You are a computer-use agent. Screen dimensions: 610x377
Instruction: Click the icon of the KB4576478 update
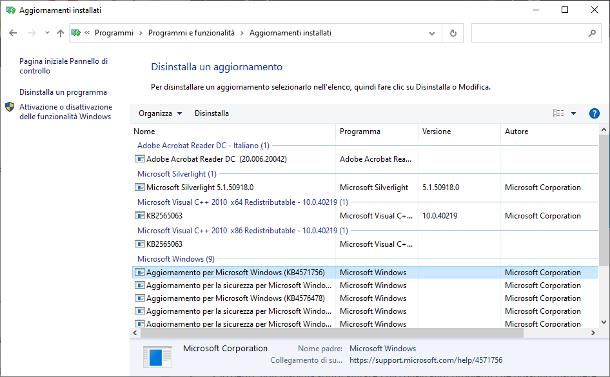[140, 298]
